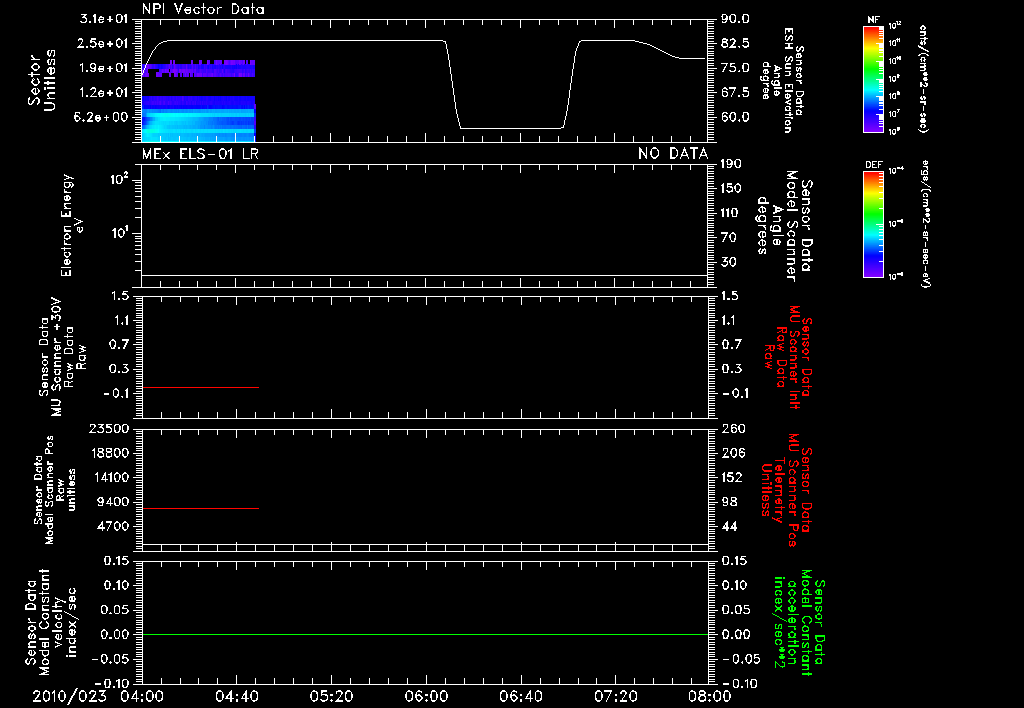Select the "MEx ELS-01 LR" panel title
Screen dimensions: 1024x708
pyautogui.click(x=200, y=154)
